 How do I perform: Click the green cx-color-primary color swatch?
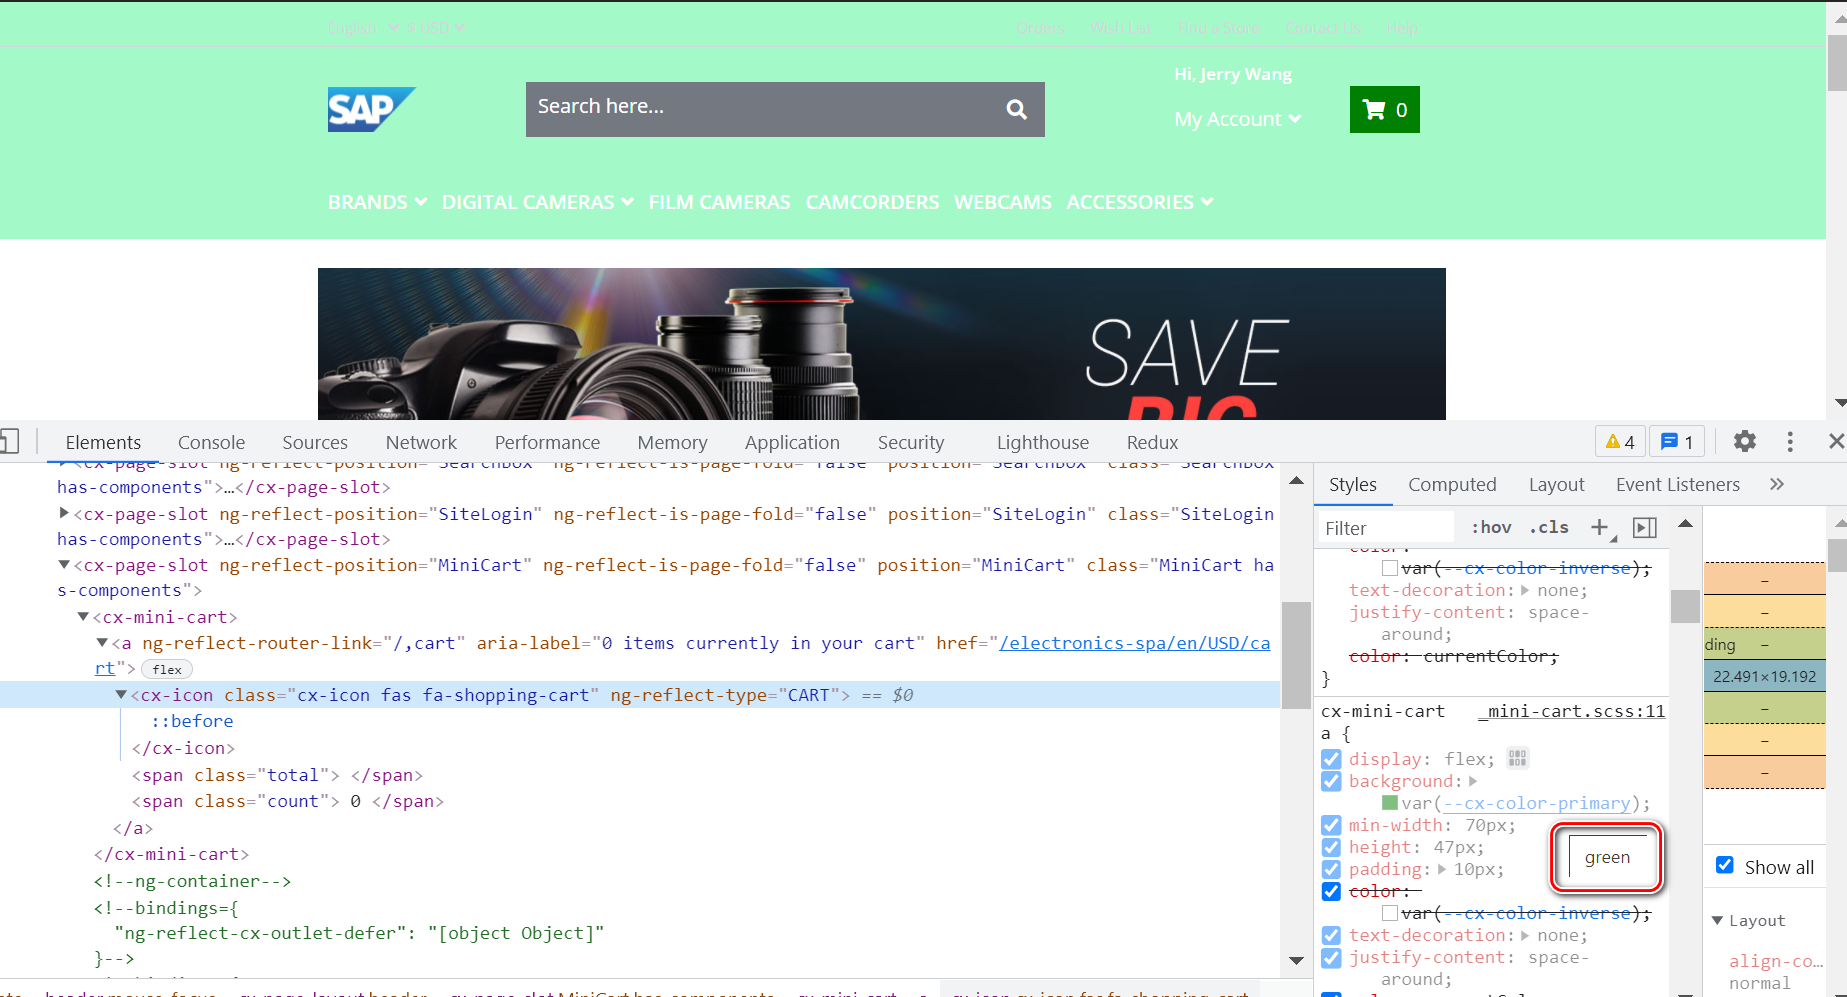coord(1389,803)
